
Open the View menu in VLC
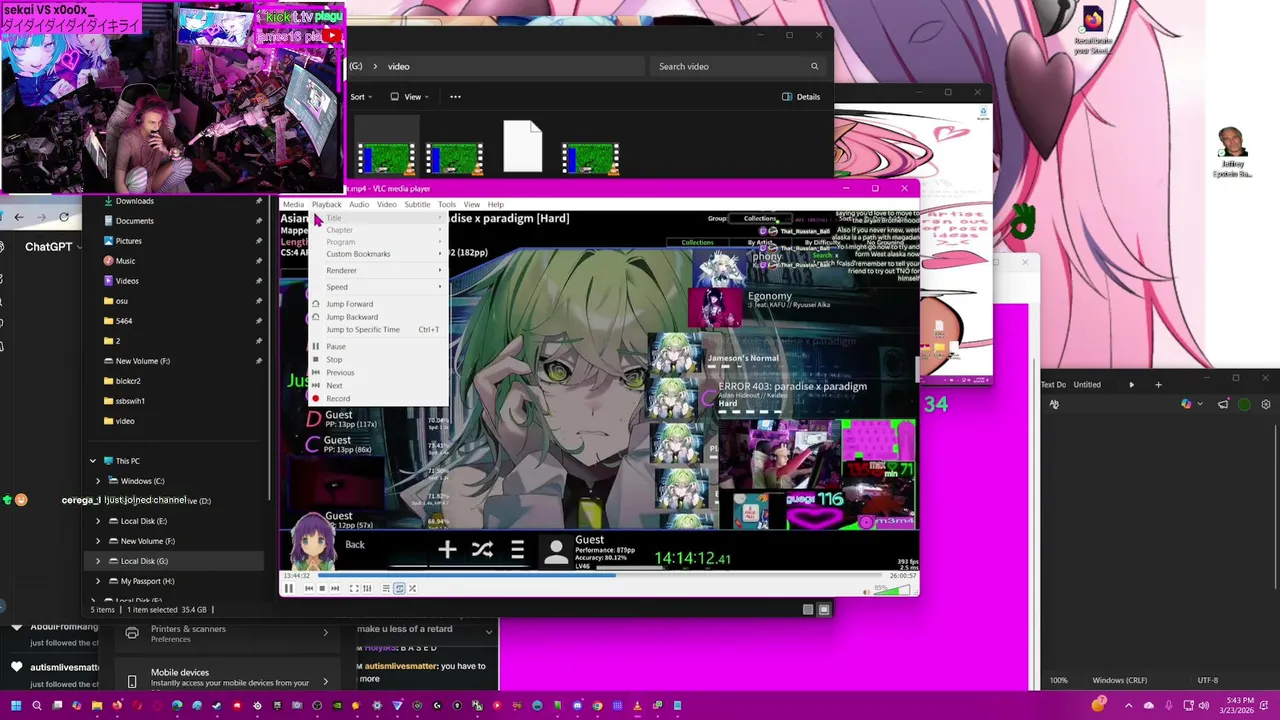pyautogui.click(x=471, y=204)
